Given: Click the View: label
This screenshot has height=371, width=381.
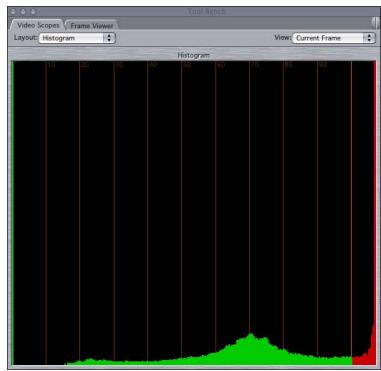Looking at the screenshot, I should [283, 37].
